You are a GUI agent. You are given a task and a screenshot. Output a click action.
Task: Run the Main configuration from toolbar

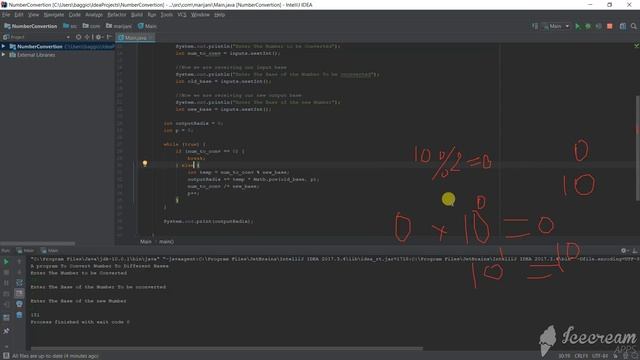[578, 26]
